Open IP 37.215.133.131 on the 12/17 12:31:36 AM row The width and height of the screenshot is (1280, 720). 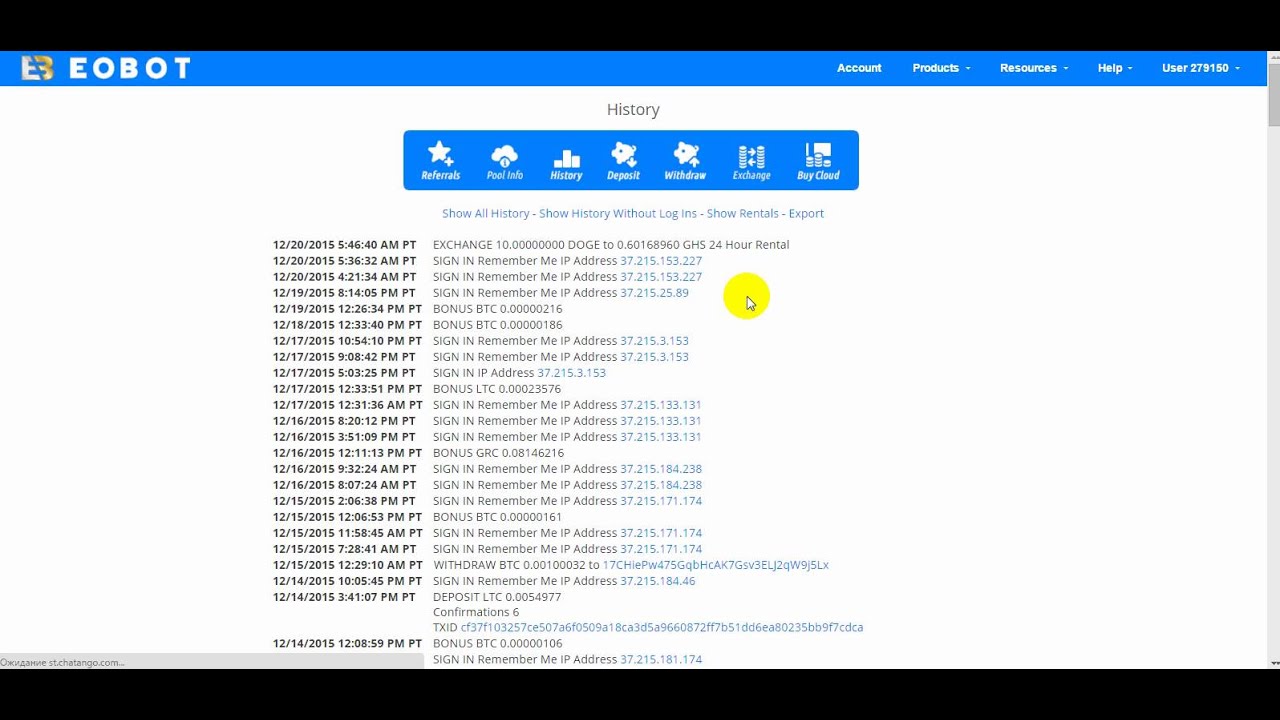661,405
